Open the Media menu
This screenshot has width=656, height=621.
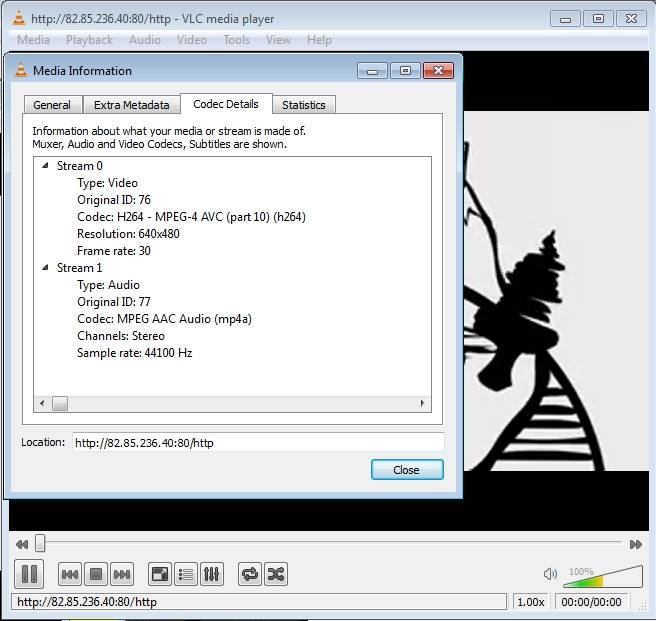tap(33, 40)
